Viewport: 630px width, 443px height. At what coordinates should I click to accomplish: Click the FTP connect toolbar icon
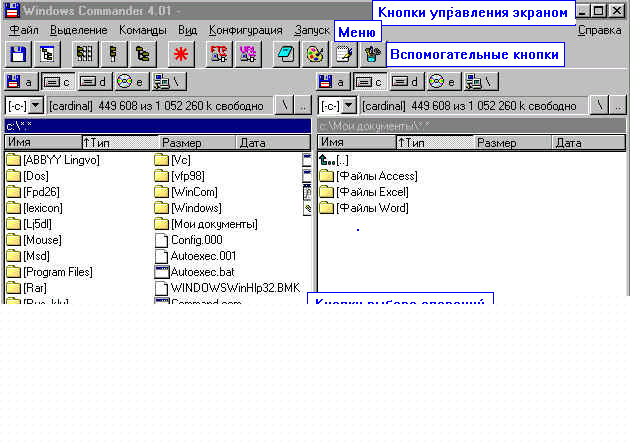pos(217,54)
